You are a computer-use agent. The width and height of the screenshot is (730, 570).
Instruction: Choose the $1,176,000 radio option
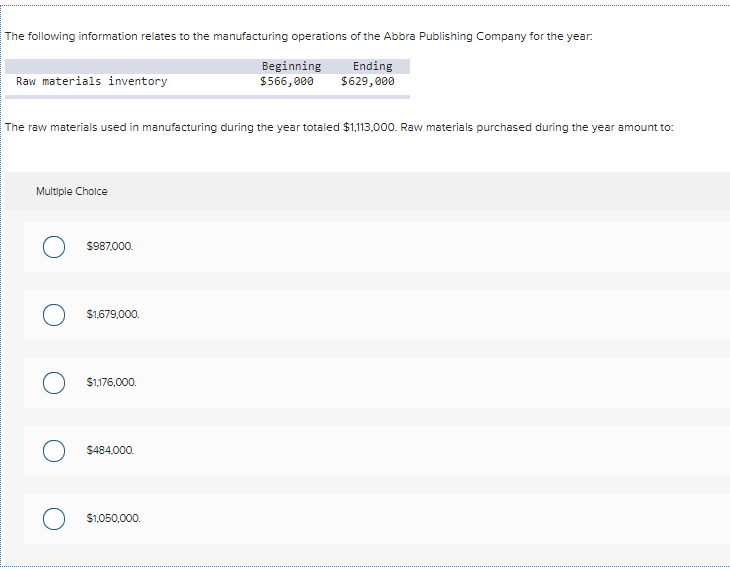[x=54, y=383]
